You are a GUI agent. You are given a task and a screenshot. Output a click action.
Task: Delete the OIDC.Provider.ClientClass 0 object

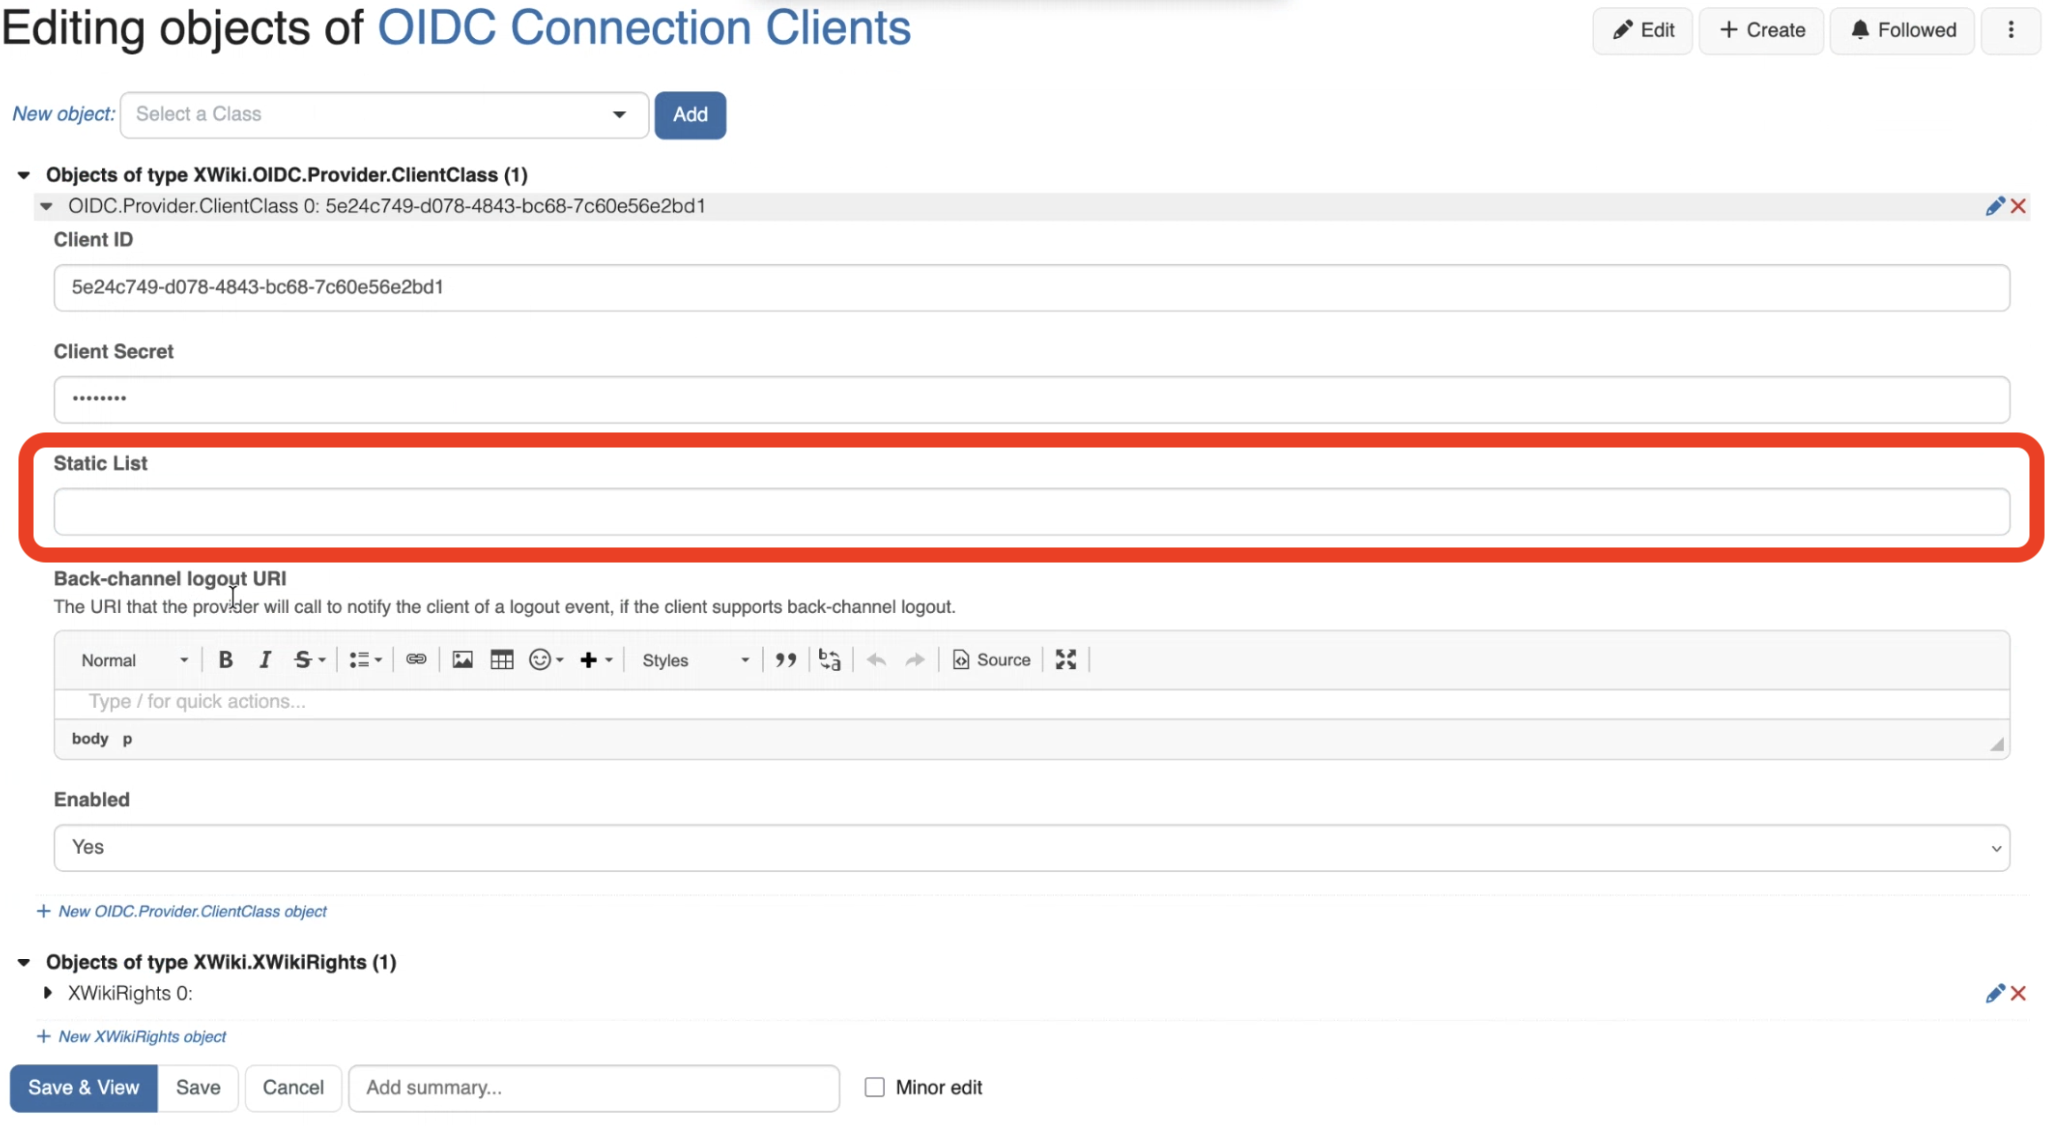pos(2018,206)
